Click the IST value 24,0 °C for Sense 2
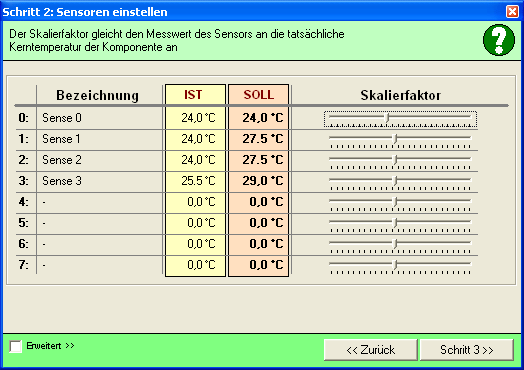The width and height of the screenshot is (524, 370). click(x=198, y=160)
